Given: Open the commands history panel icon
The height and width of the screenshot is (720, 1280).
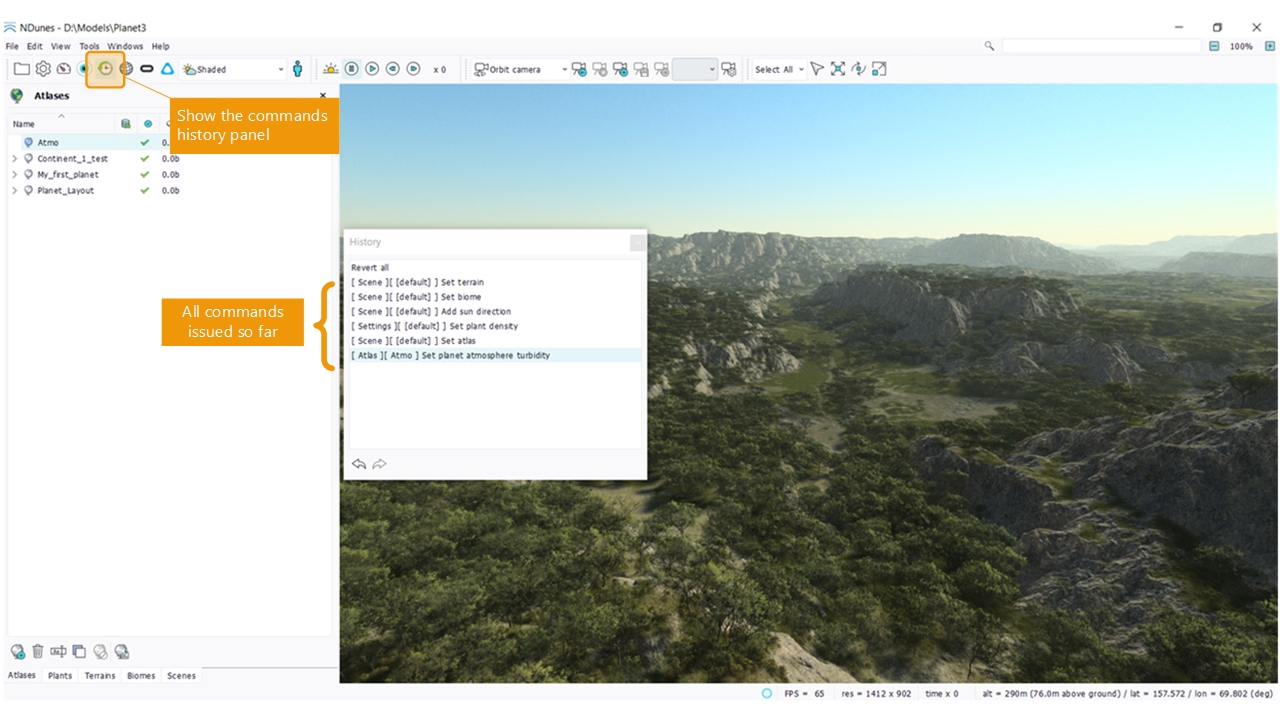Looking at the screenshot, I should click(105, 69).
